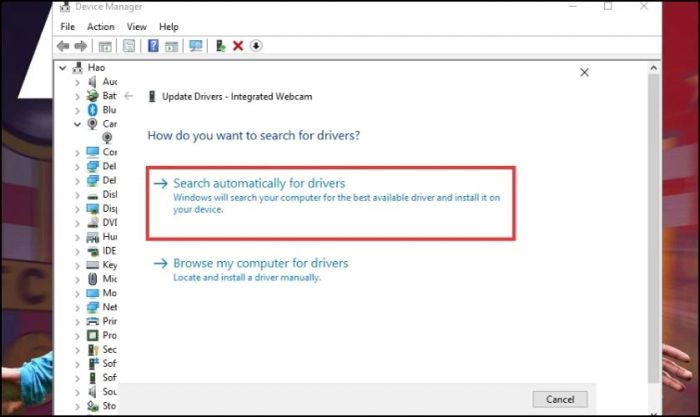Viewport: 700px width, 417px height.
Task: Select the Print queues icon
Action: point(92,321)
